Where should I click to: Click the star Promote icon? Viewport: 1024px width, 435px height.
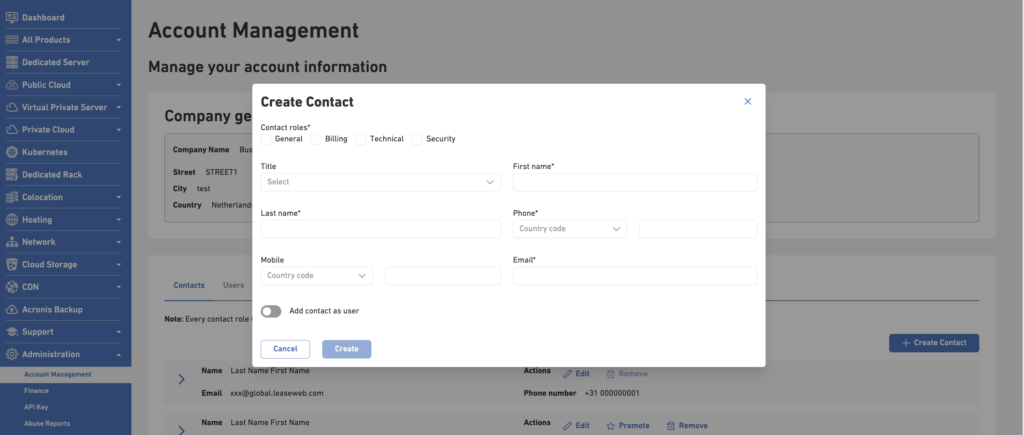pyautogui.click(x=611, y=426)
